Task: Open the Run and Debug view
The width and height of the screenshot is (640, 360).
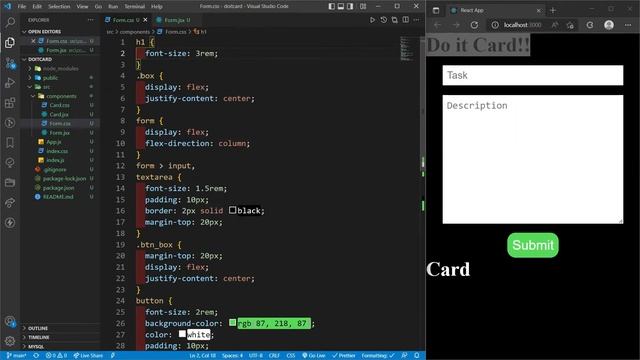Action: click(x=10, y=83)
